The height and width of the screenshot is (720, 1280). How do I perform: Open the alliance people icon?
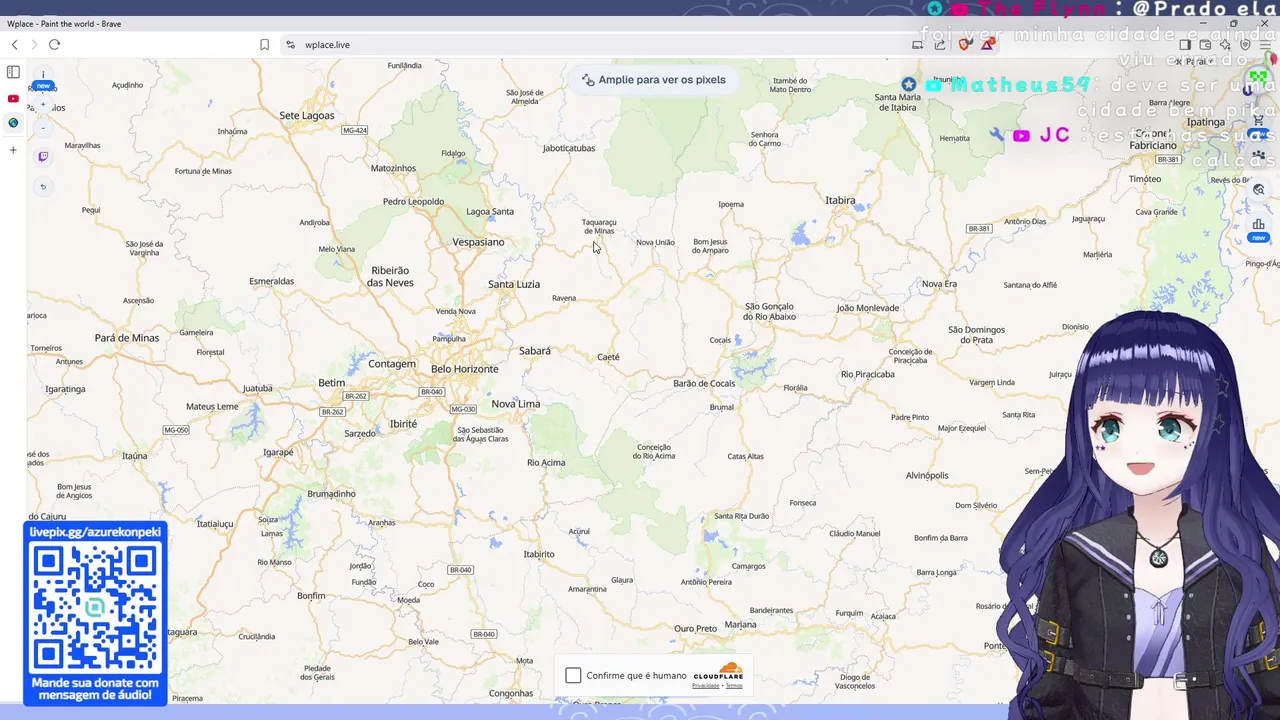point(1258,155)
